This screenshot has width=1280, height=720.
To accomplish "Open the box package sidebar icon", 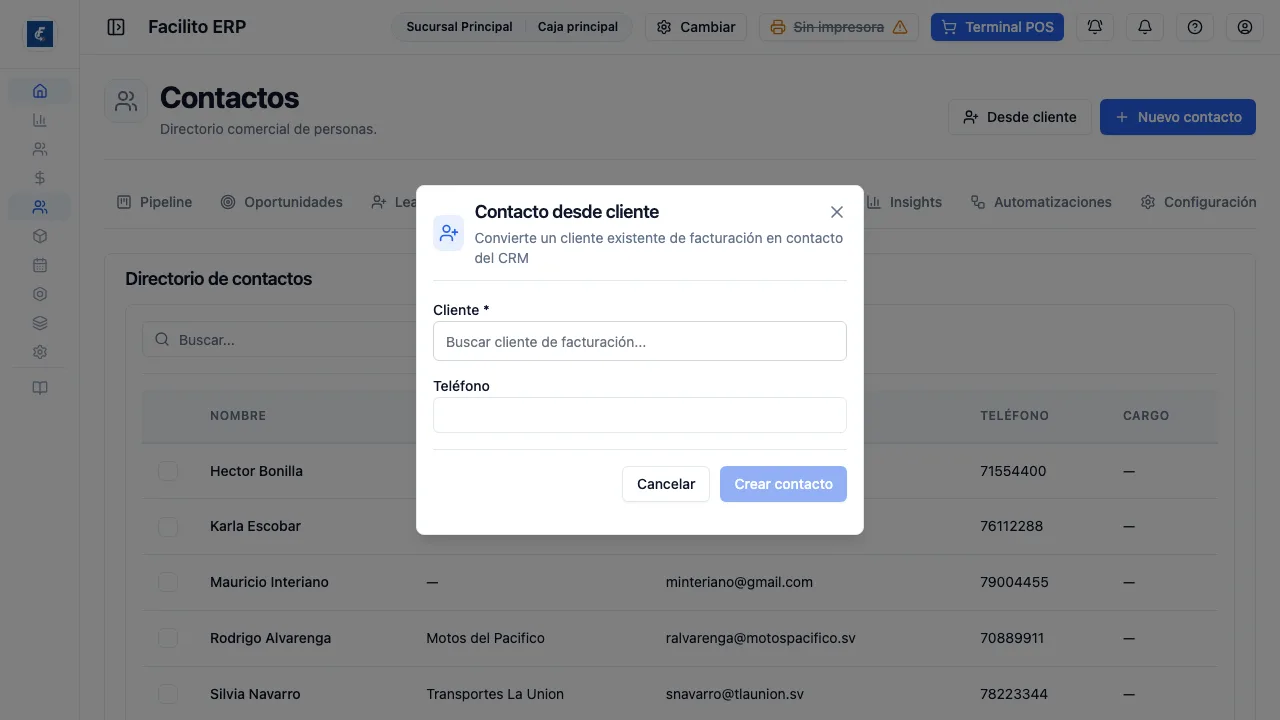I will click(40, 236).
